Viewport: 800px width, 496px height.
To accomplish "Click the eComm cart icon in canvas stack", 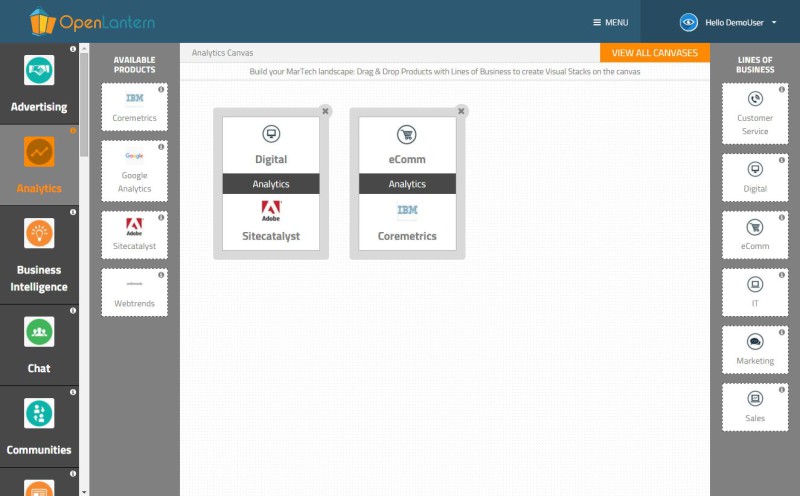I will pyautogui.click(x=407, y=135).
